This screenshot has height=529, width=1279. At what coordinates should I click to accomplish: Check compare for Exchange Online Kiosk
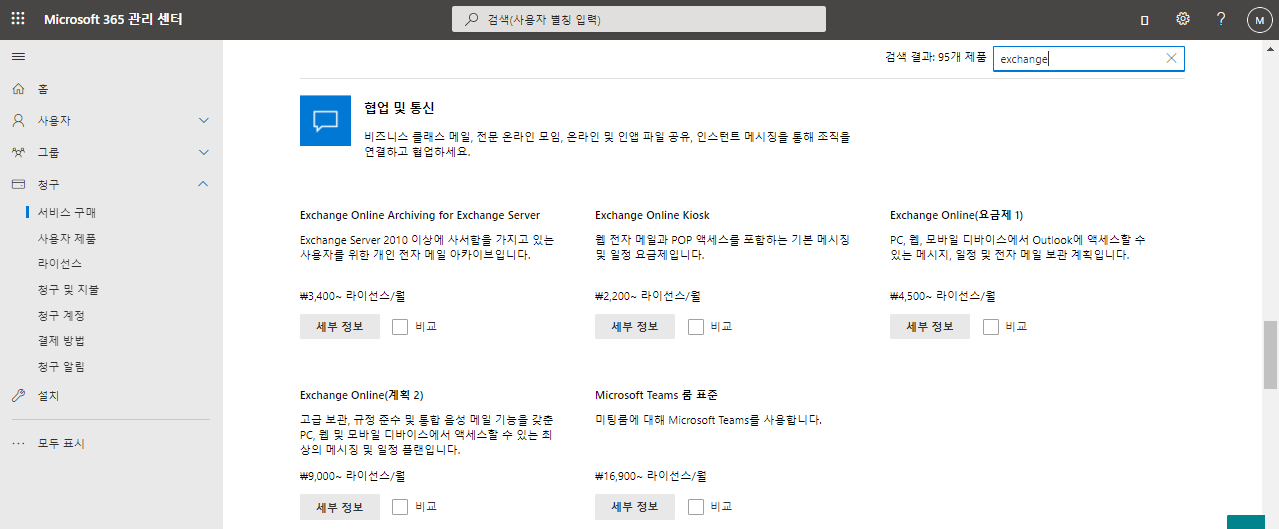click(696, 326)
